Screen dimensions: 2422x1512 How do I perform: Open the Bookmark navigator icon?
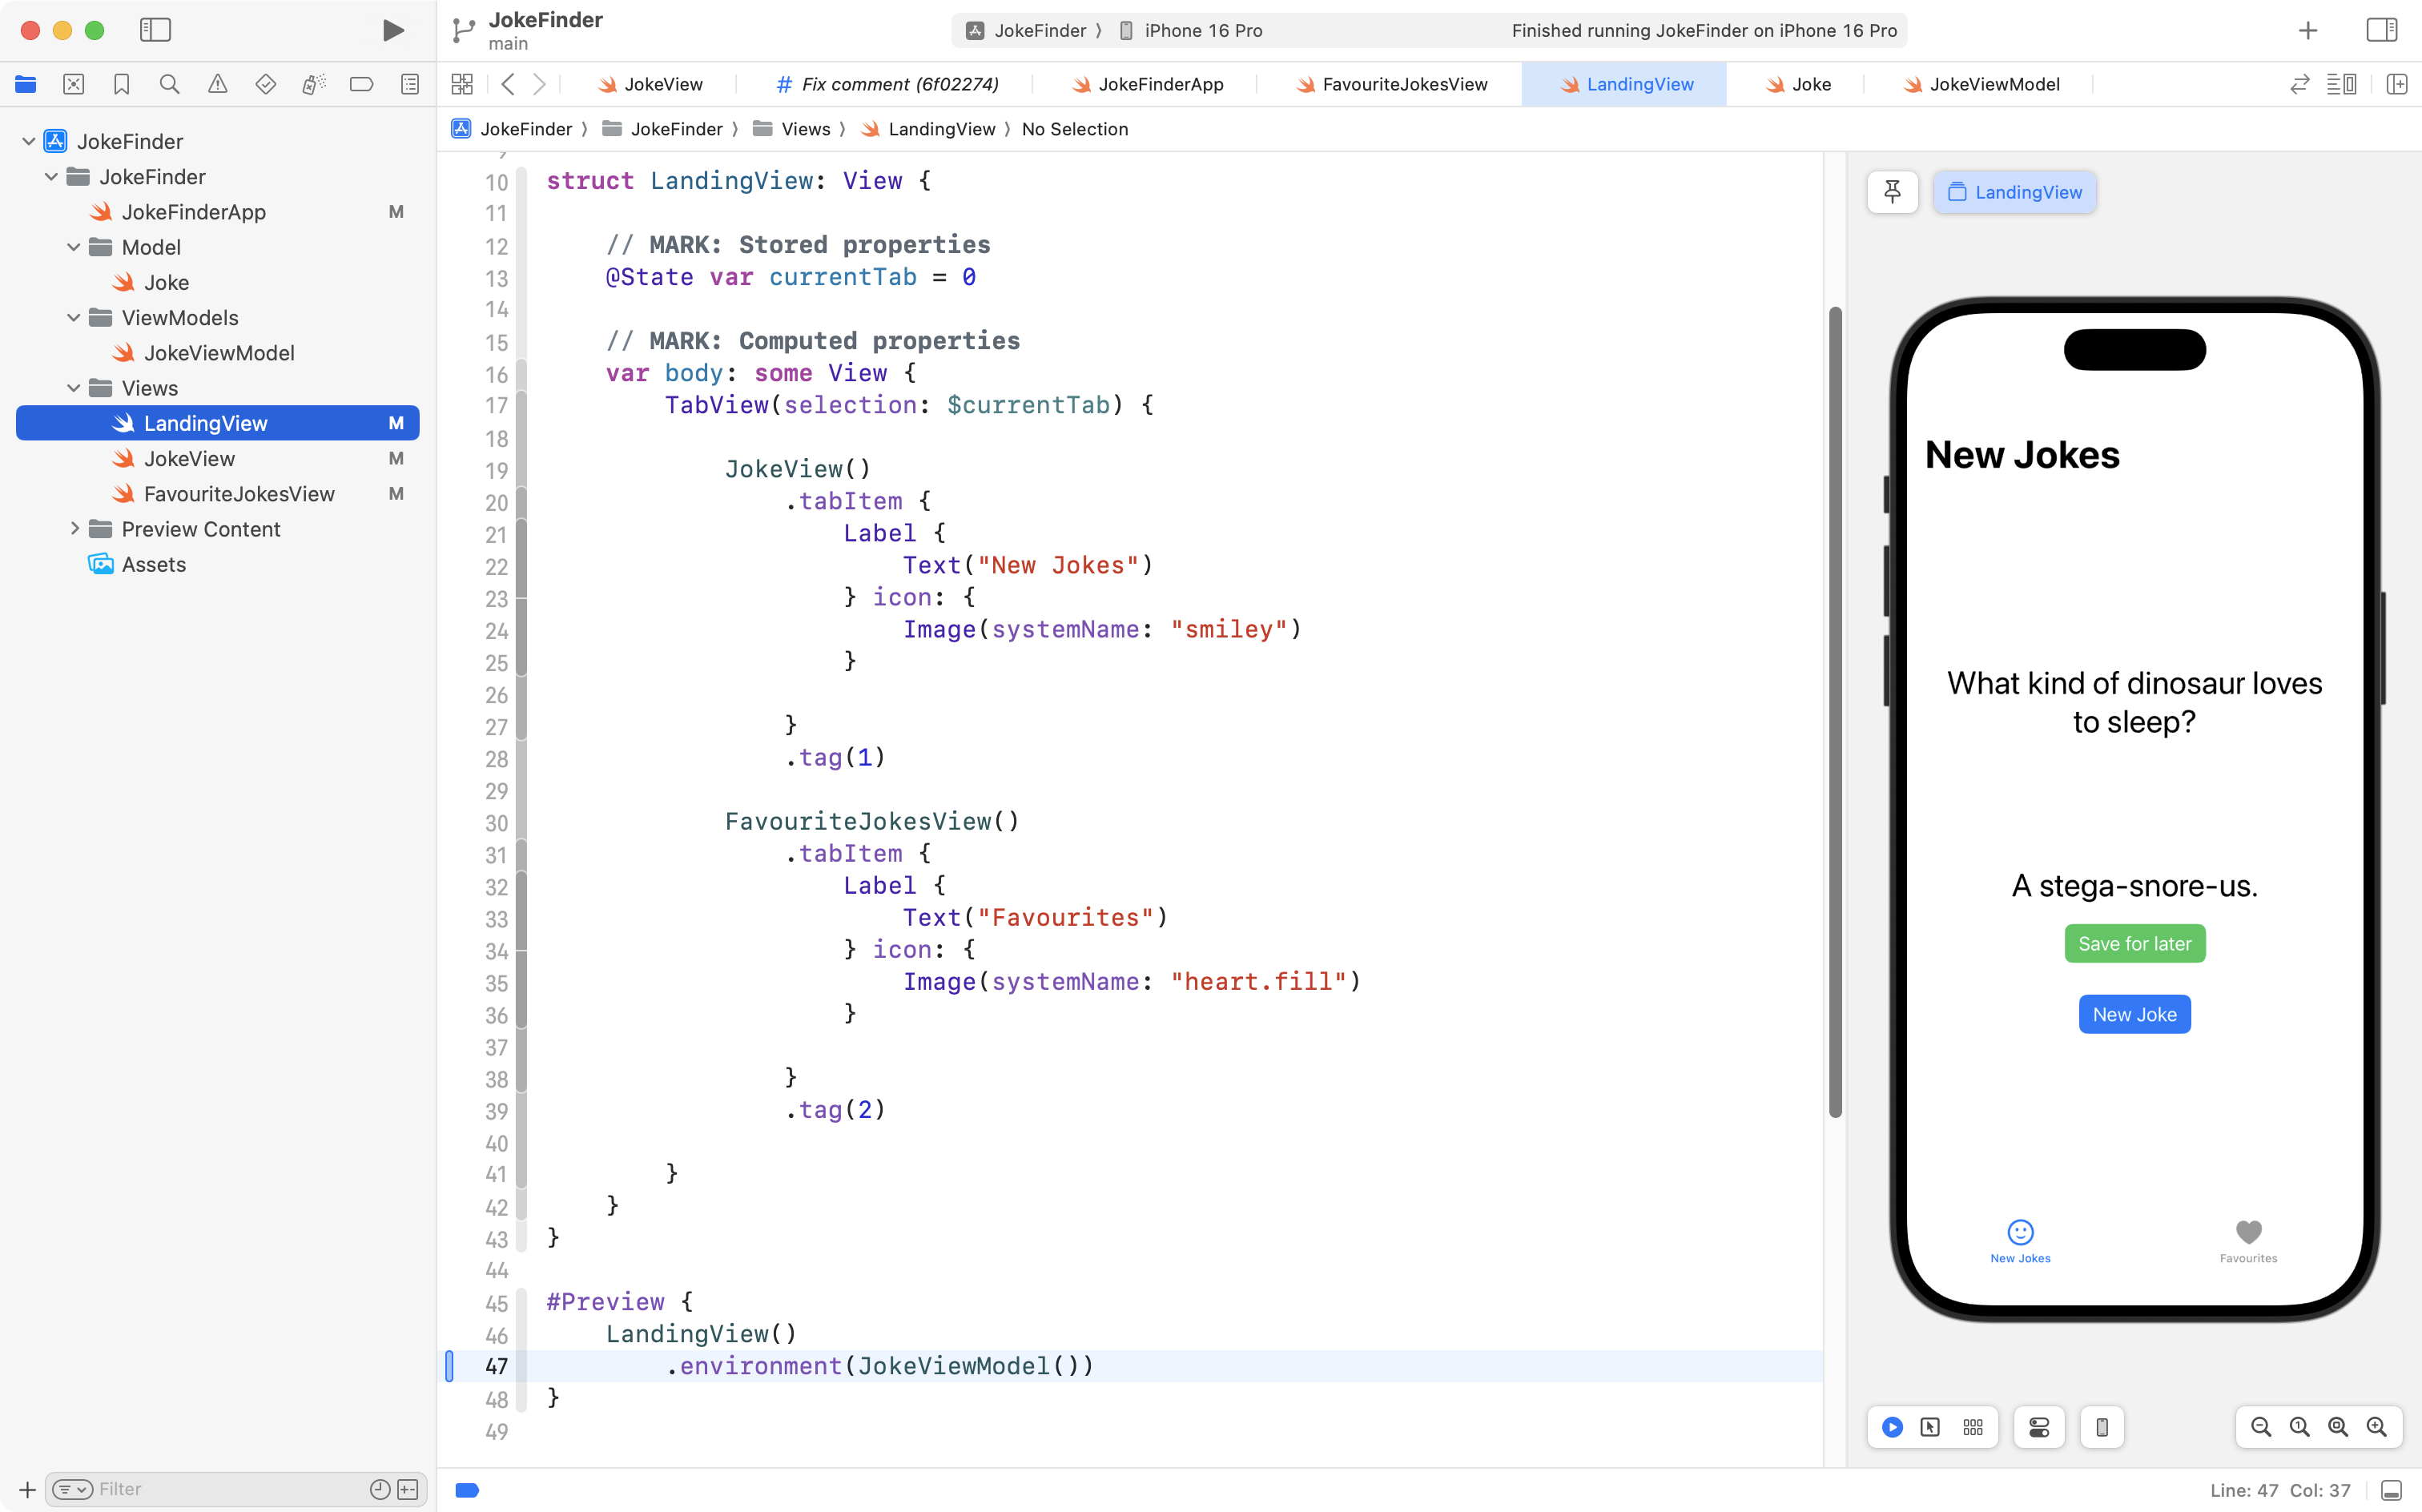(121, 85)
